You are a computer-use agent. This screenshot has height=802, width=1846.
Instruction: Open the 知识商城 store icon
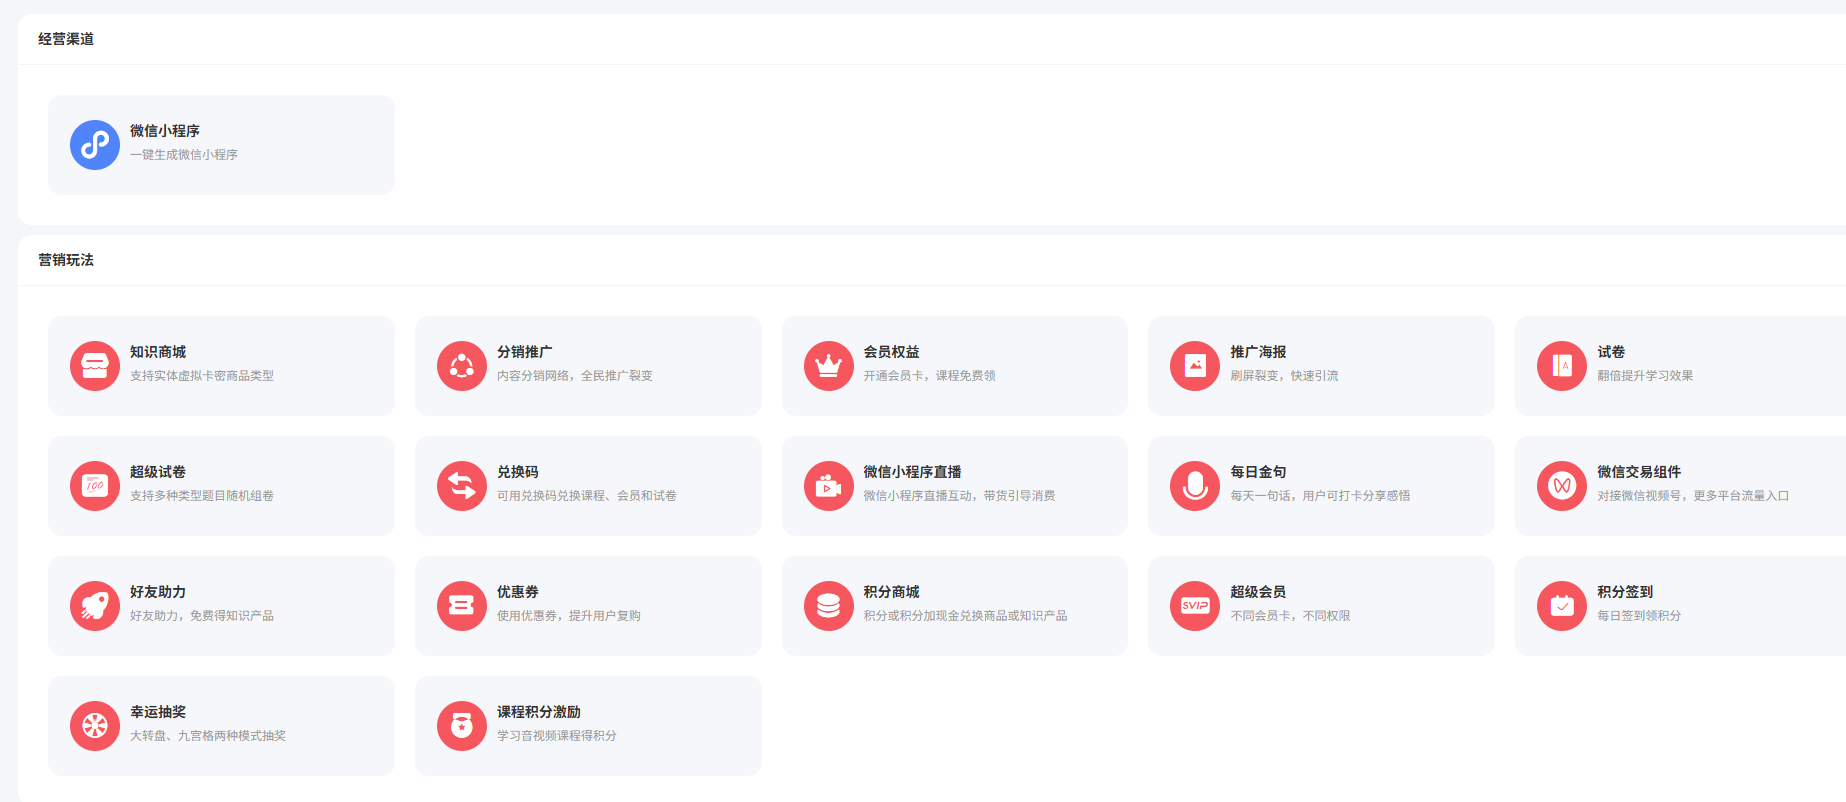(x=95, y=366)
